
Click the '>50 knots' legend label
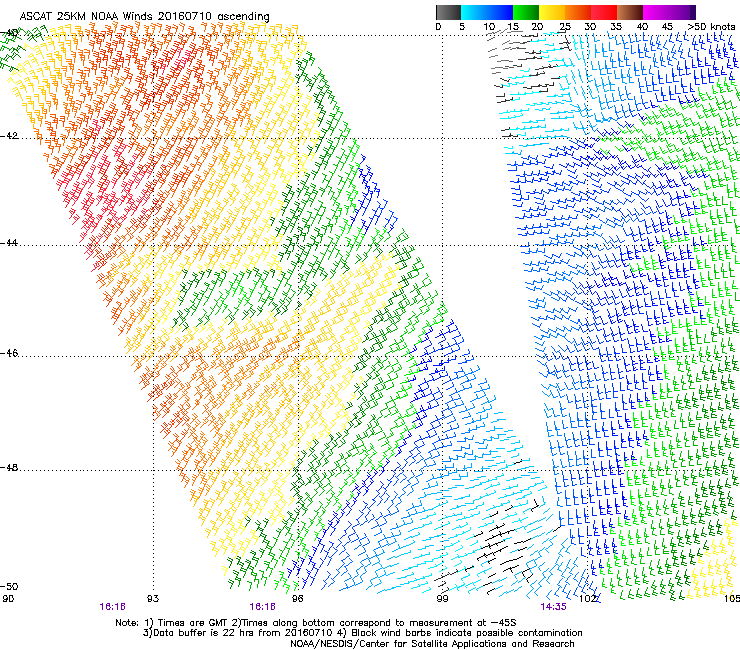pyautogui.click(x=711, y=26)
